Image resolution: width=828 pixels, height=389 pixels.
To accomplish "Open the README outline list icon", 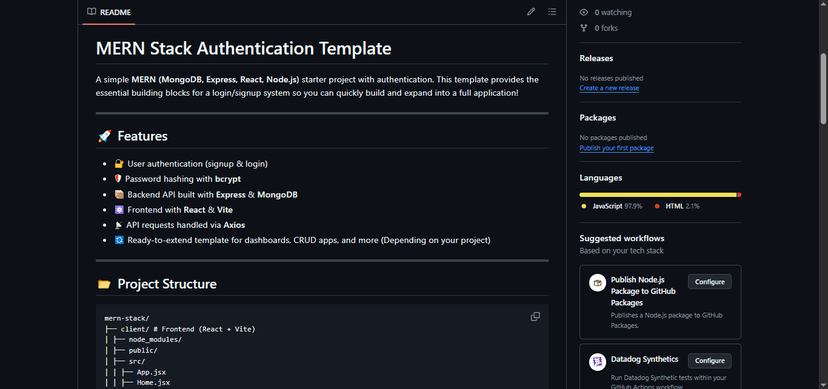I will pyautogui.click(x=552, y=12).
